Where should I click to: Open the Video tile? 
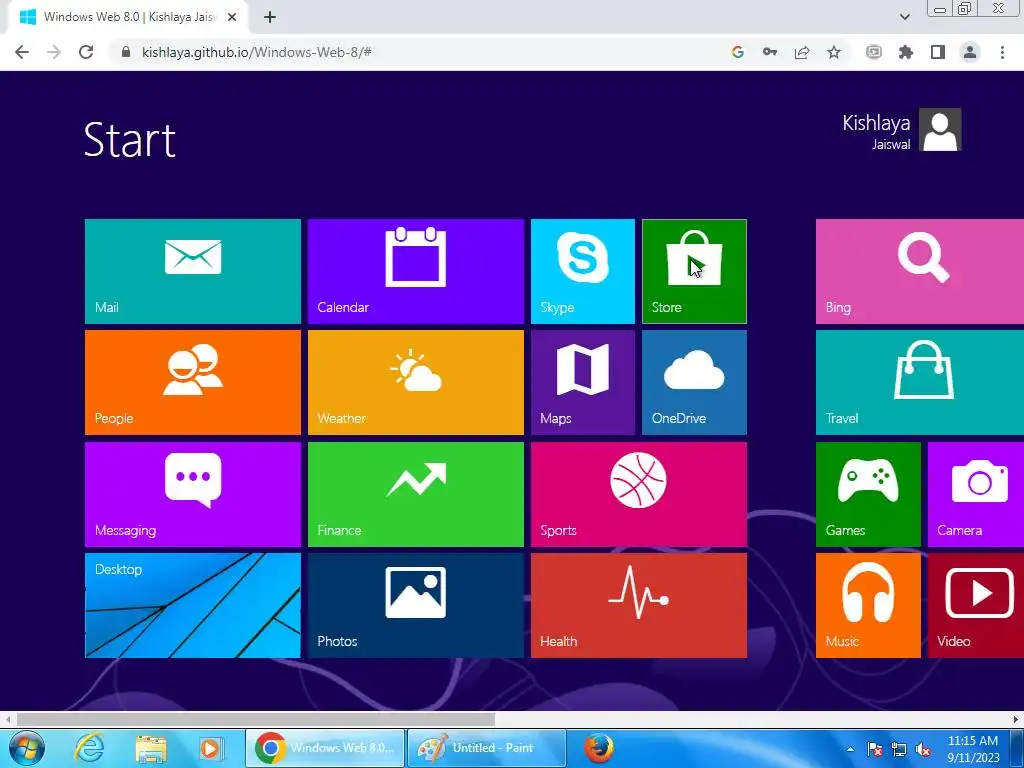(976, 605)
